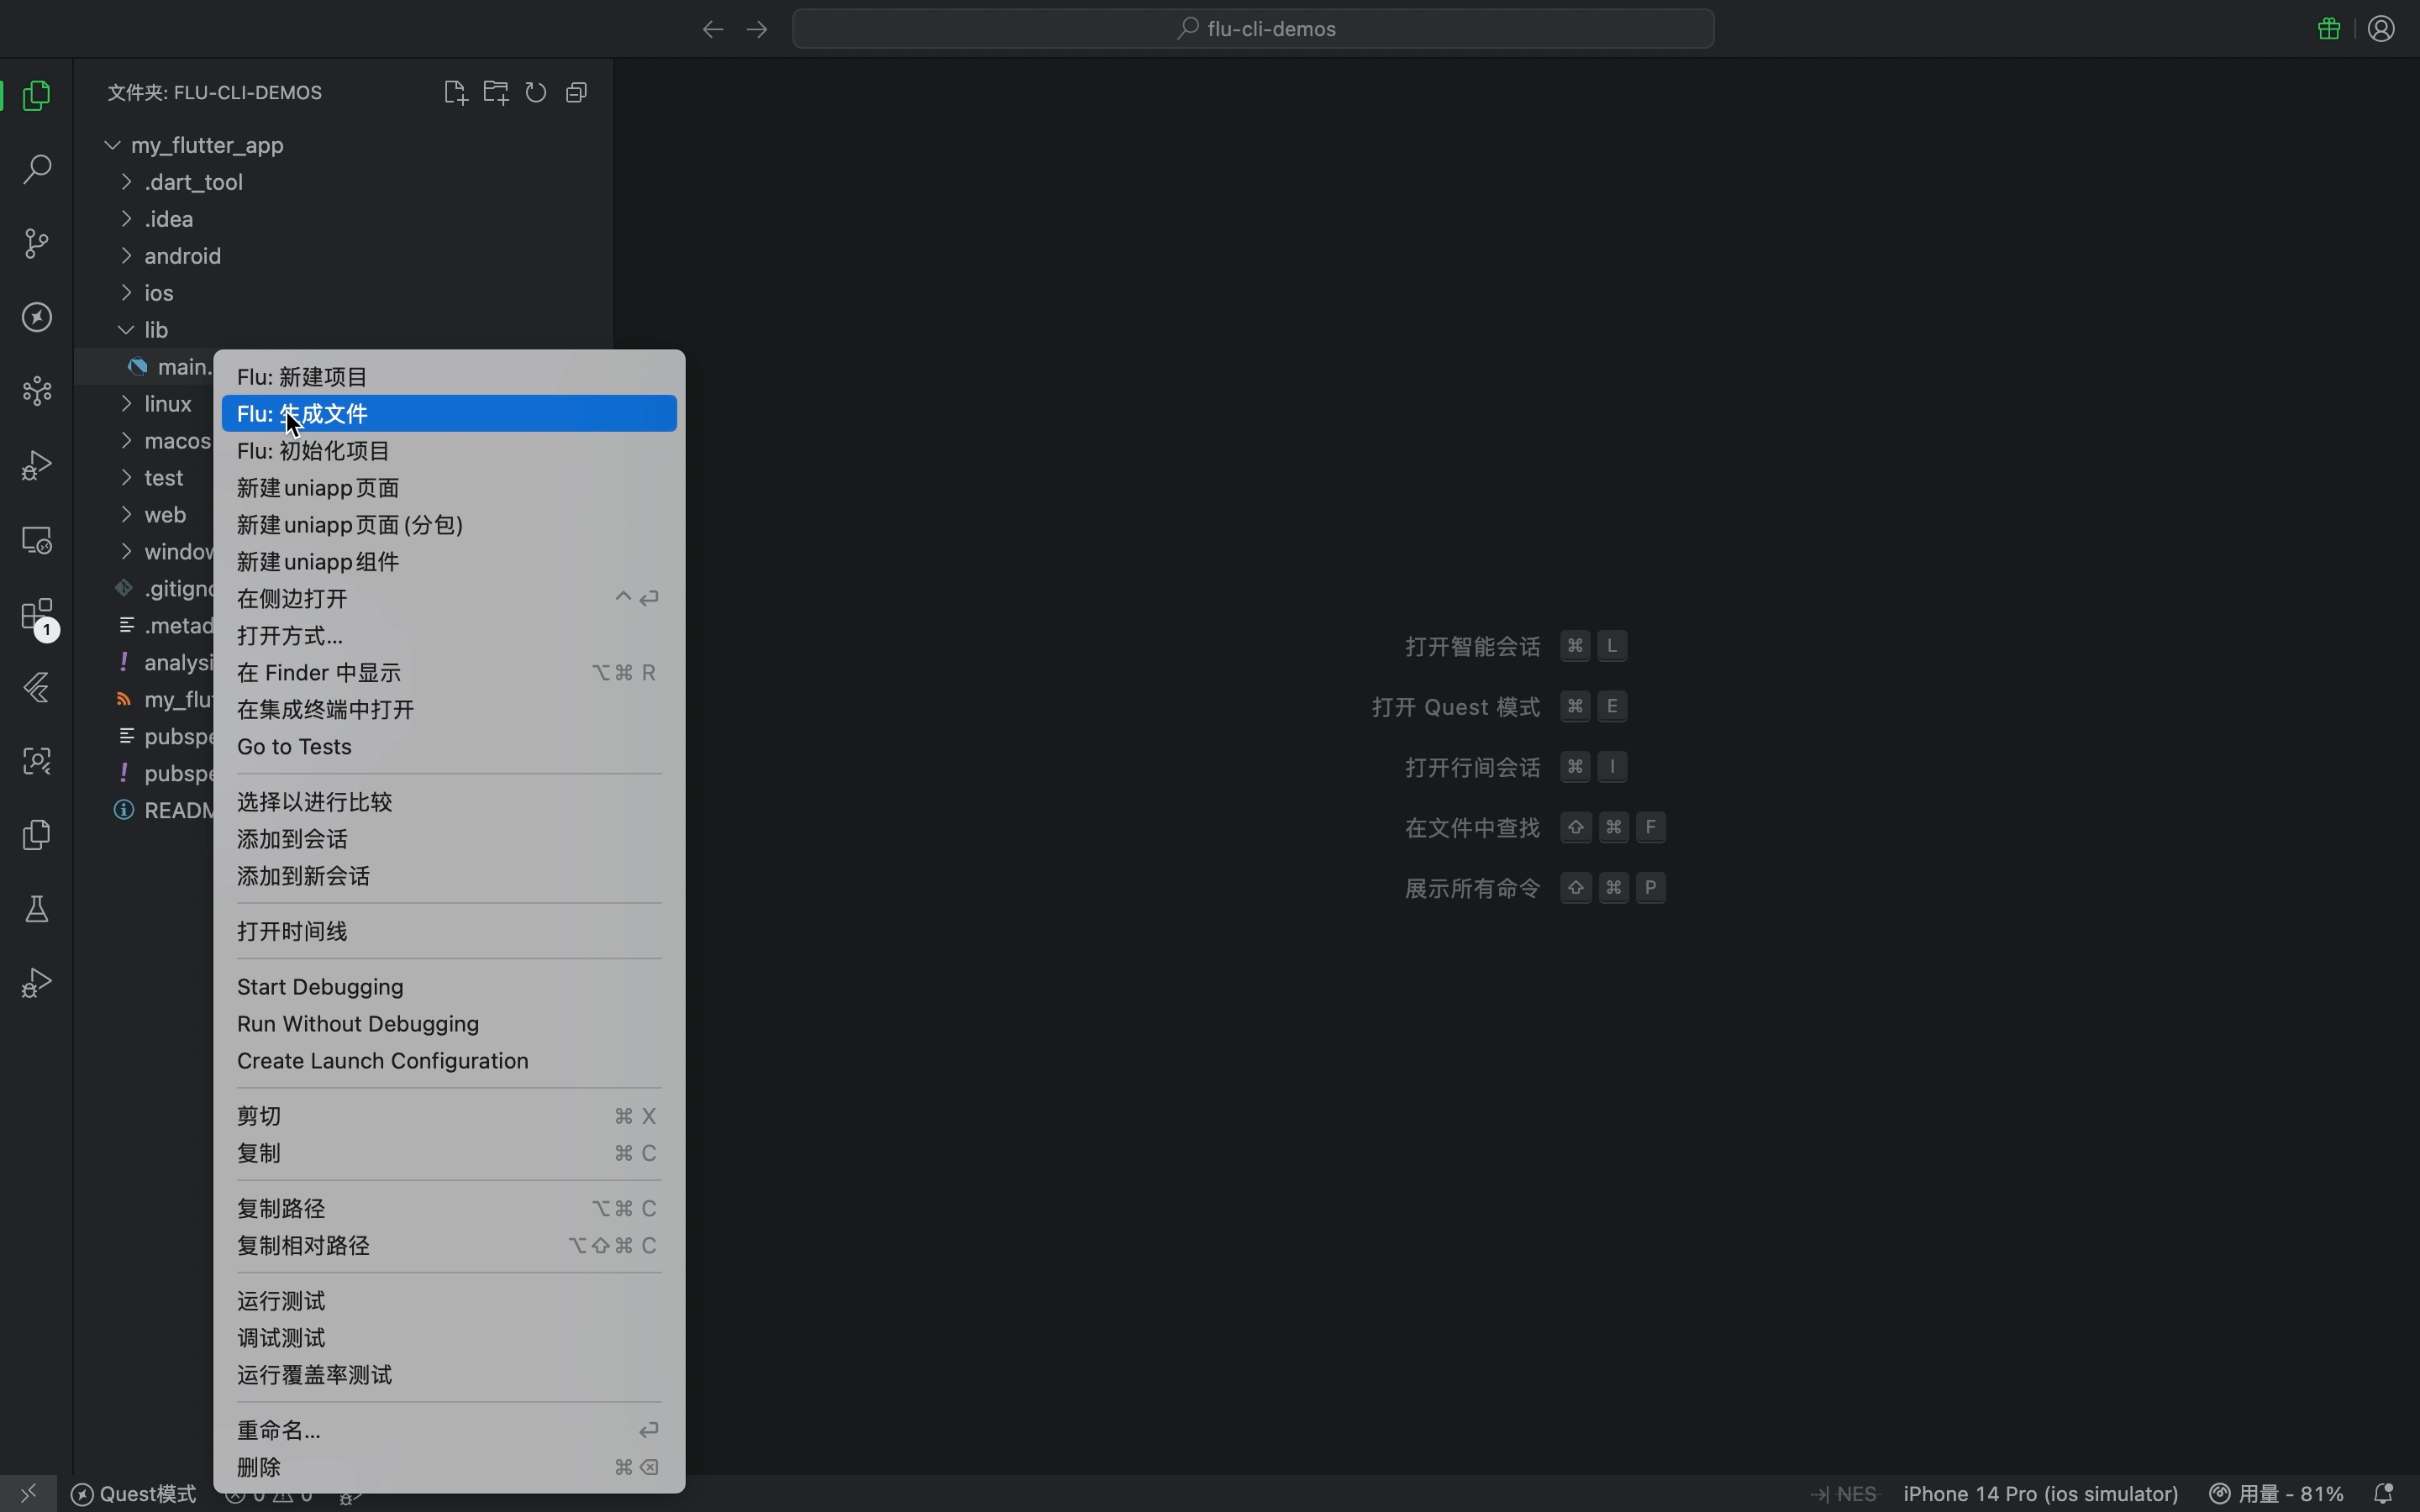The height and width of the screenshot is (1512, 2420).
Task: Create a new file in explorer
Action: (455, 92)
